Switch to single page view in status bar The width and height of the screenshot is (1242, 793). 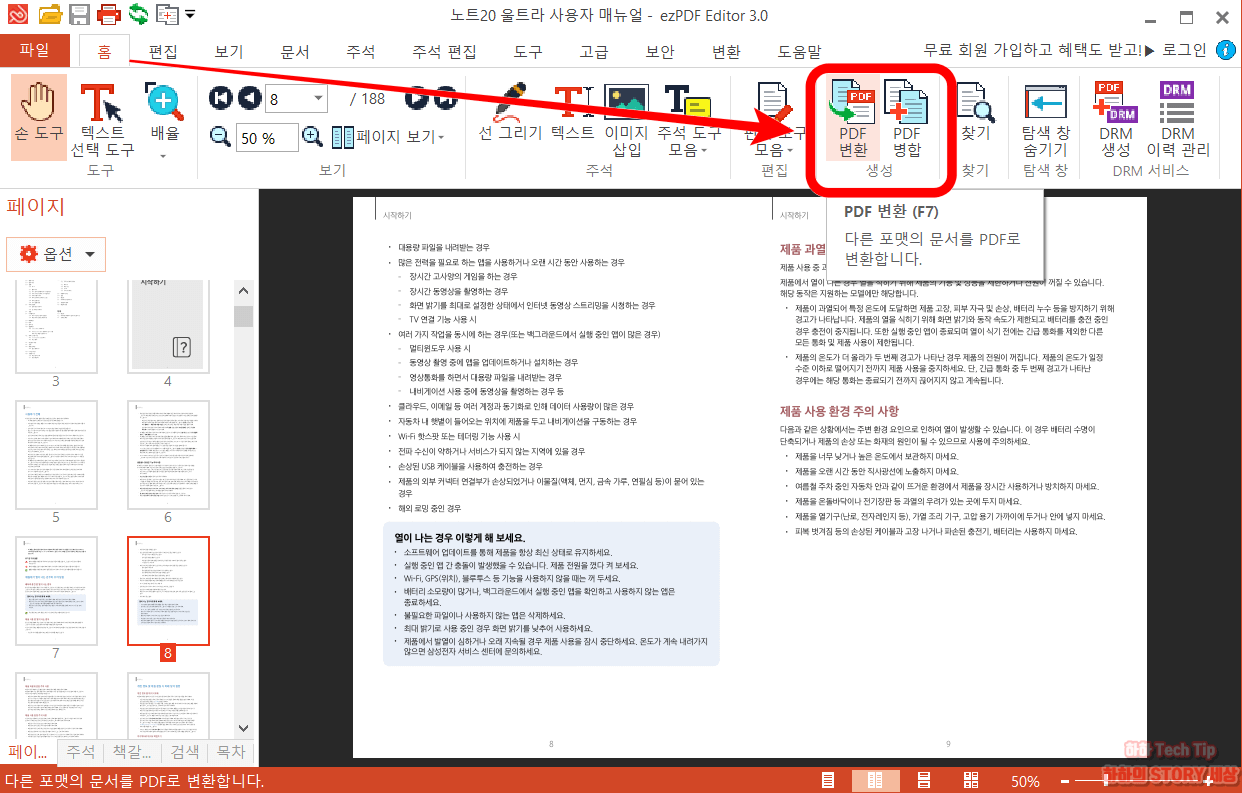coord(828,780)
